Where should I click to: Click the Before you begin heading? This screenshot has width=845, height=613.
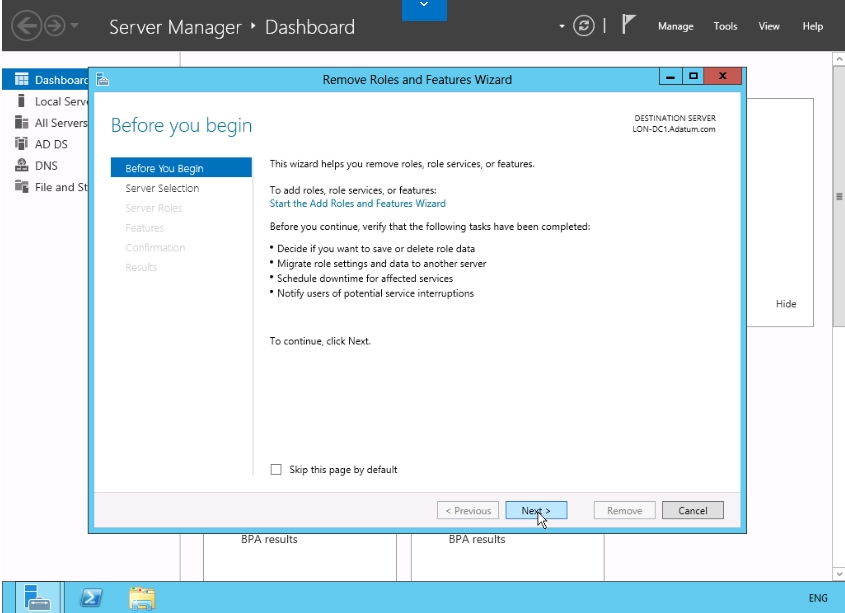click(x=181, y=125)
